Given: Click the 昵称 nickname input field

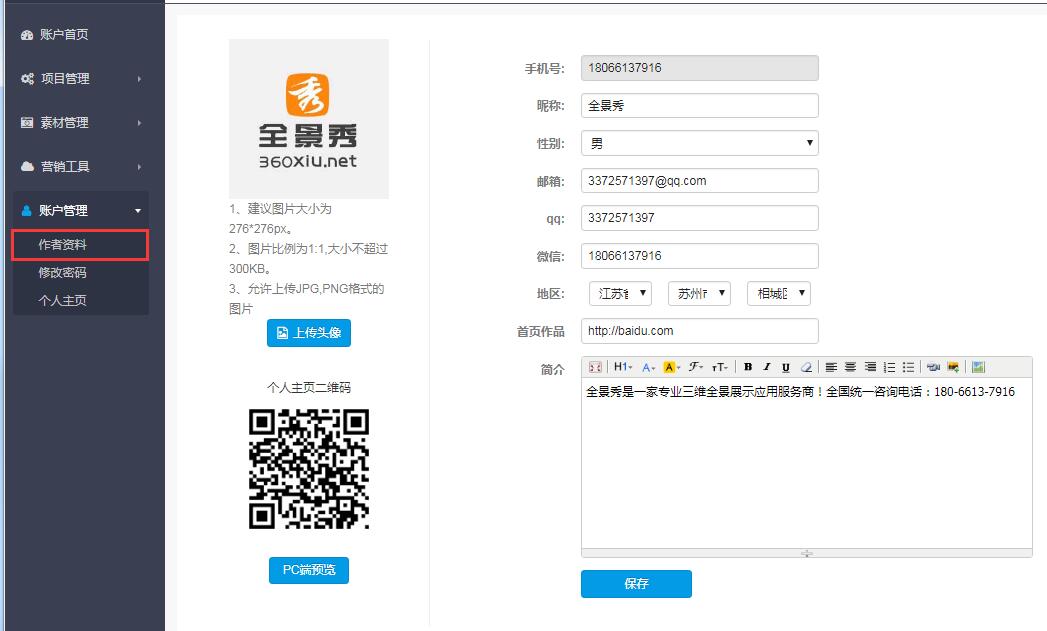Looking at the screenshot, I should coord(699,105).
